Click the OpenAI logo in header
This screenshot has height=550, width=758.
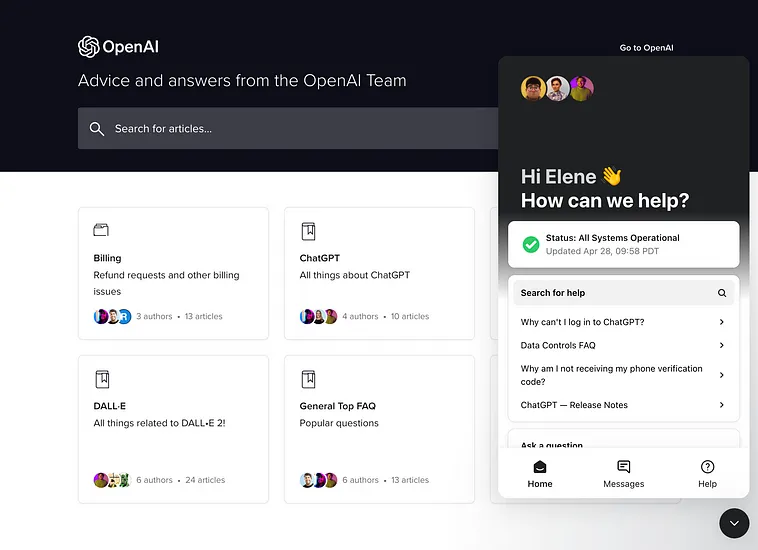pos(118,47)
